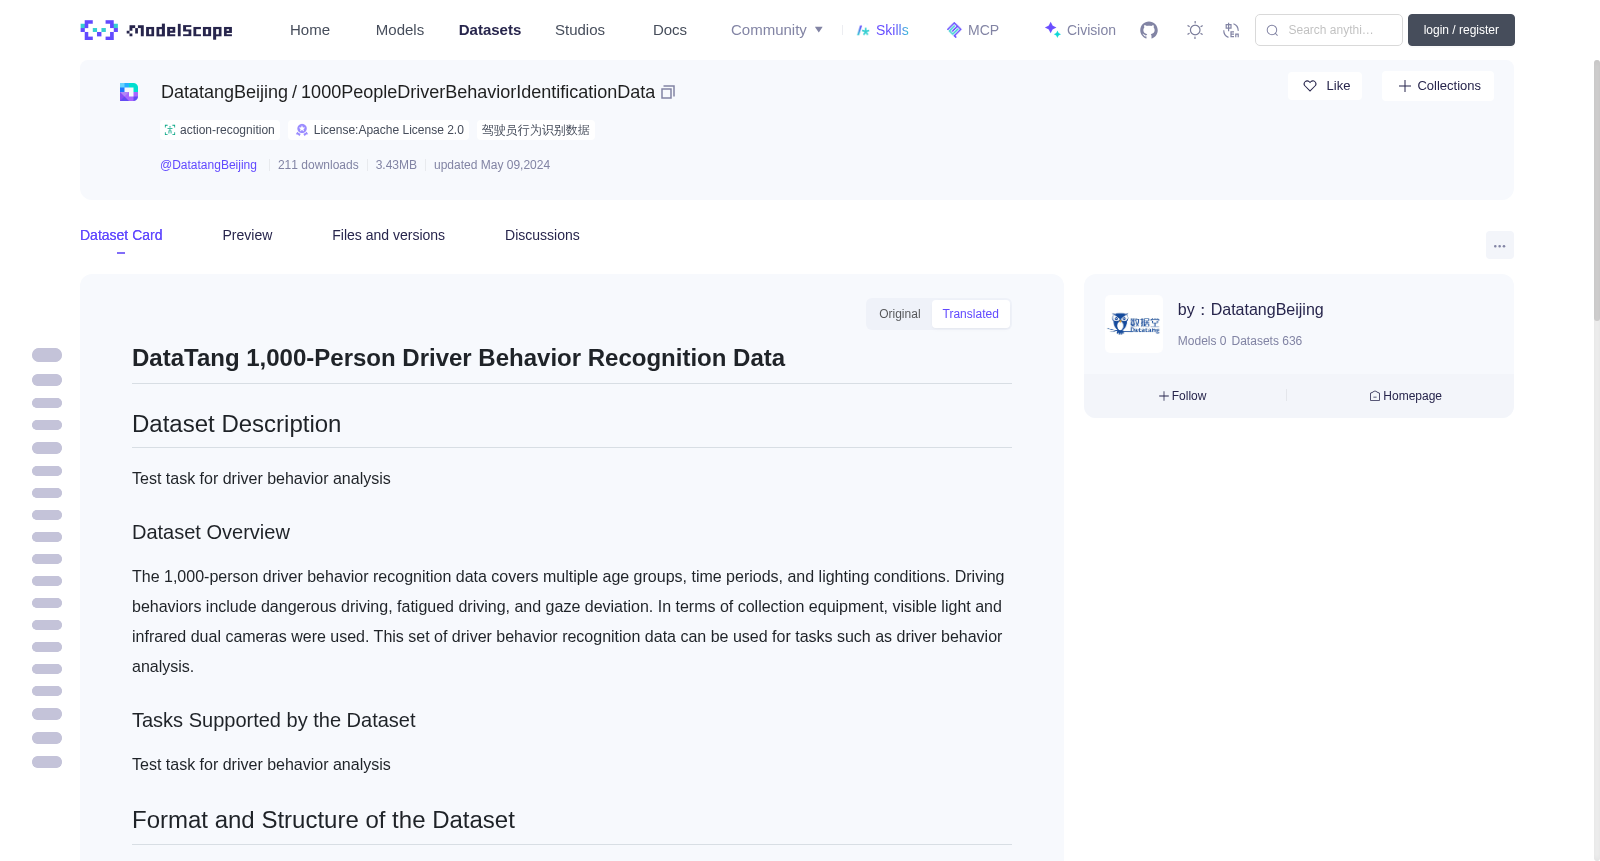Click the dataset avatar icon
This screenshot has width=1600, height=861.
[x=129, y=92]
